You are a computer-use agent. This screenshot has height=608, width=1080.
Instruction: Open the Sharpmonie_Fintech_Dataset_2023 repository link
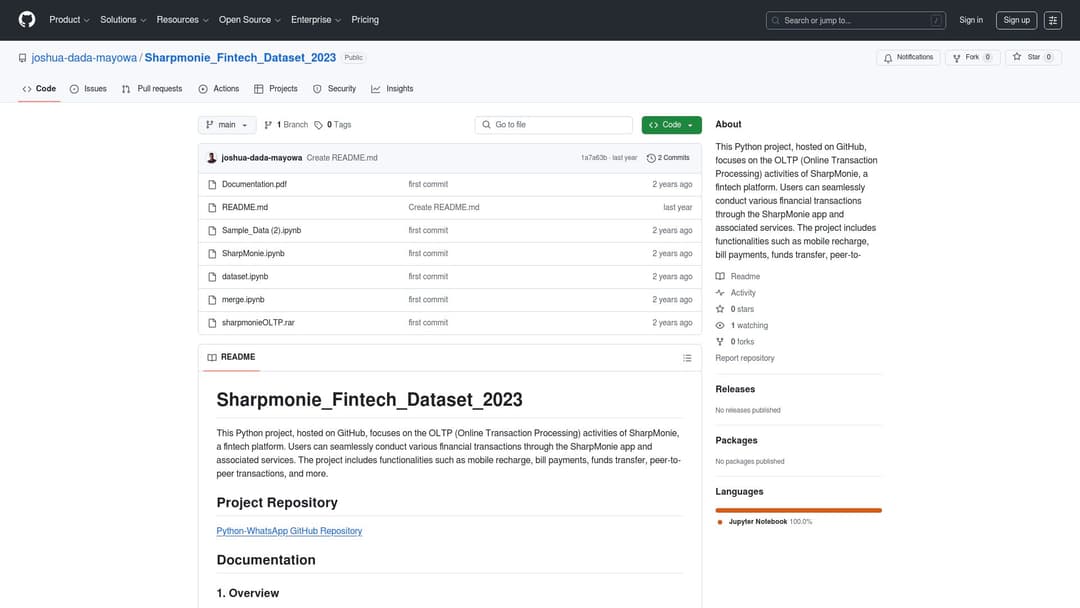click(240, 58)
